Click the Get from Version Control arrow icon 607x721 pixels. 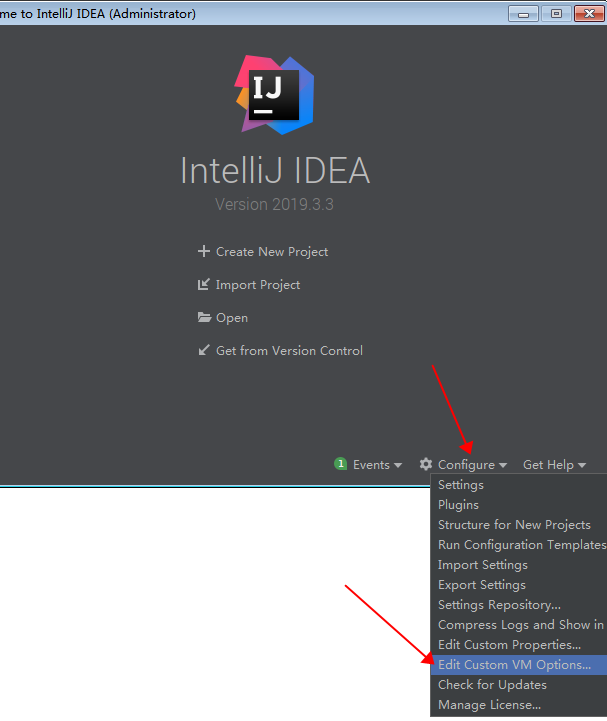coord(204,351)
